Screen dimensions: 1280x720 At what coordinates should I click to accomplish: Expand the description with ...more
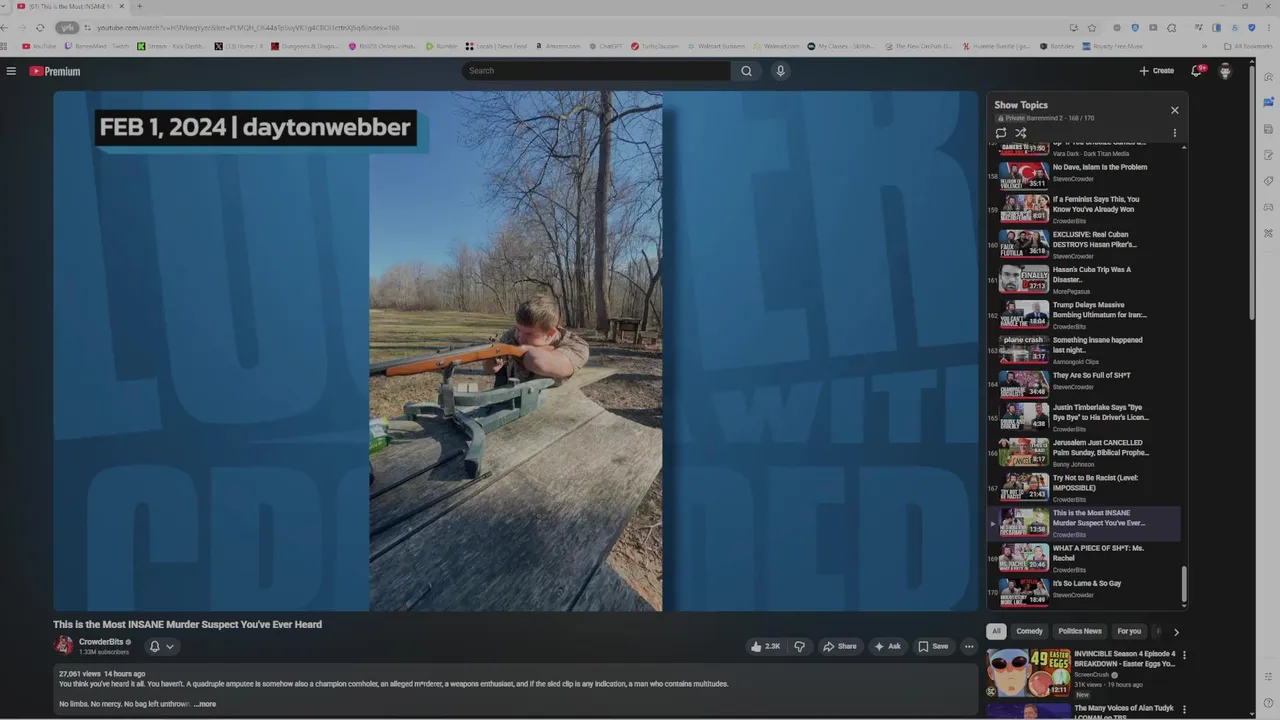(205, 704)
